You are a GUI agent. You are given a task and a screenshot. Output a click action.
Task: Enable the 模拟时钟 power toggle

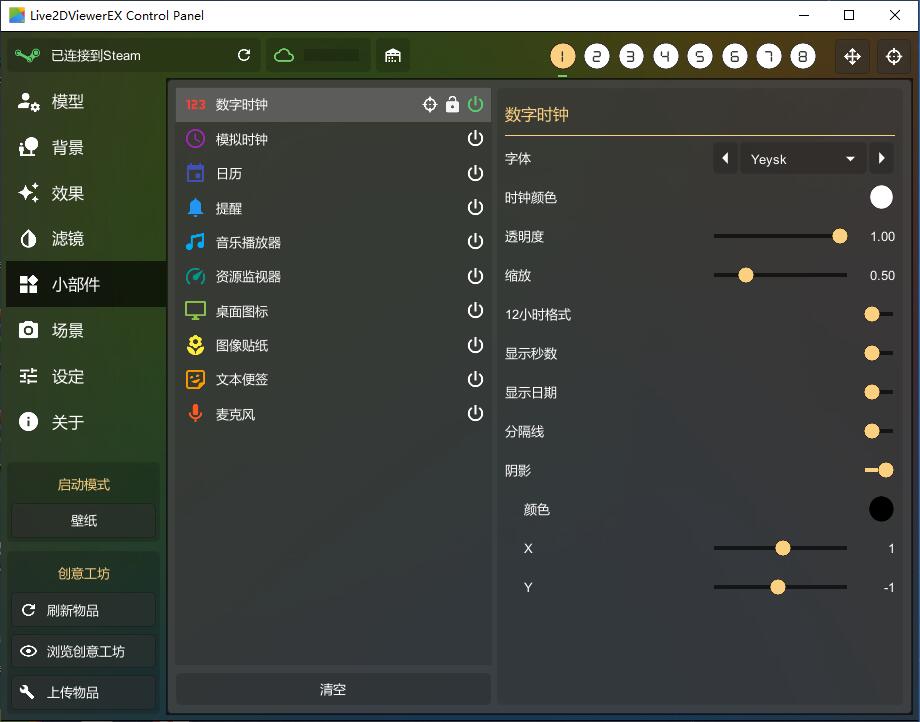(x=475, y=139)
